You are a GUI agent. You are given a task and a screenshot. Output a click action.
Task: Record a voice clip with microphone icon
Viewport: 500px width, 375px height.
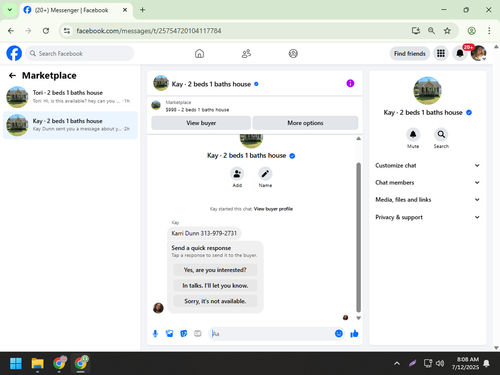pyautogui.click(x=155, y=334)
